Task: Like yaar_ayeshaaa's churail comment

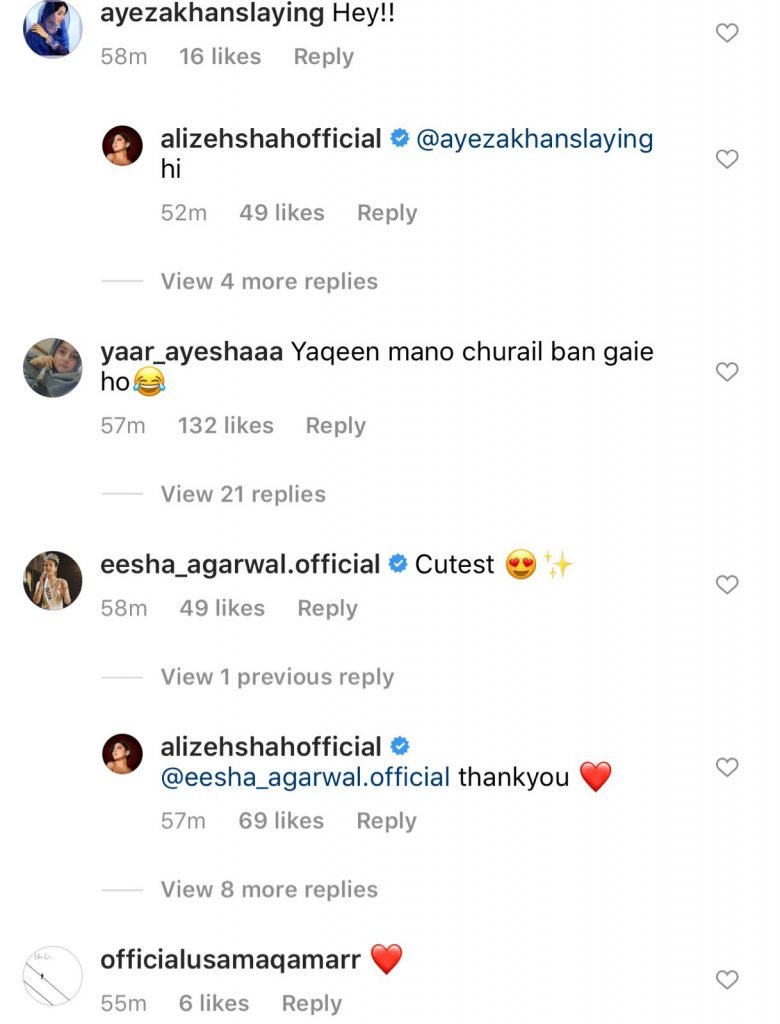Action: coord(728,372)
